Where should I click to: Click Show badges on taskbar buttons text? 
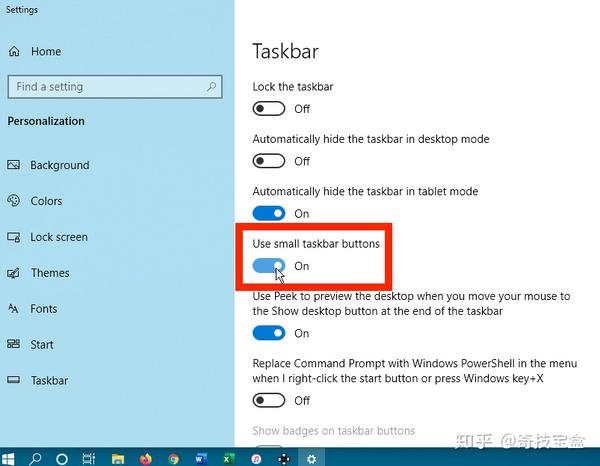pos(334,431)
